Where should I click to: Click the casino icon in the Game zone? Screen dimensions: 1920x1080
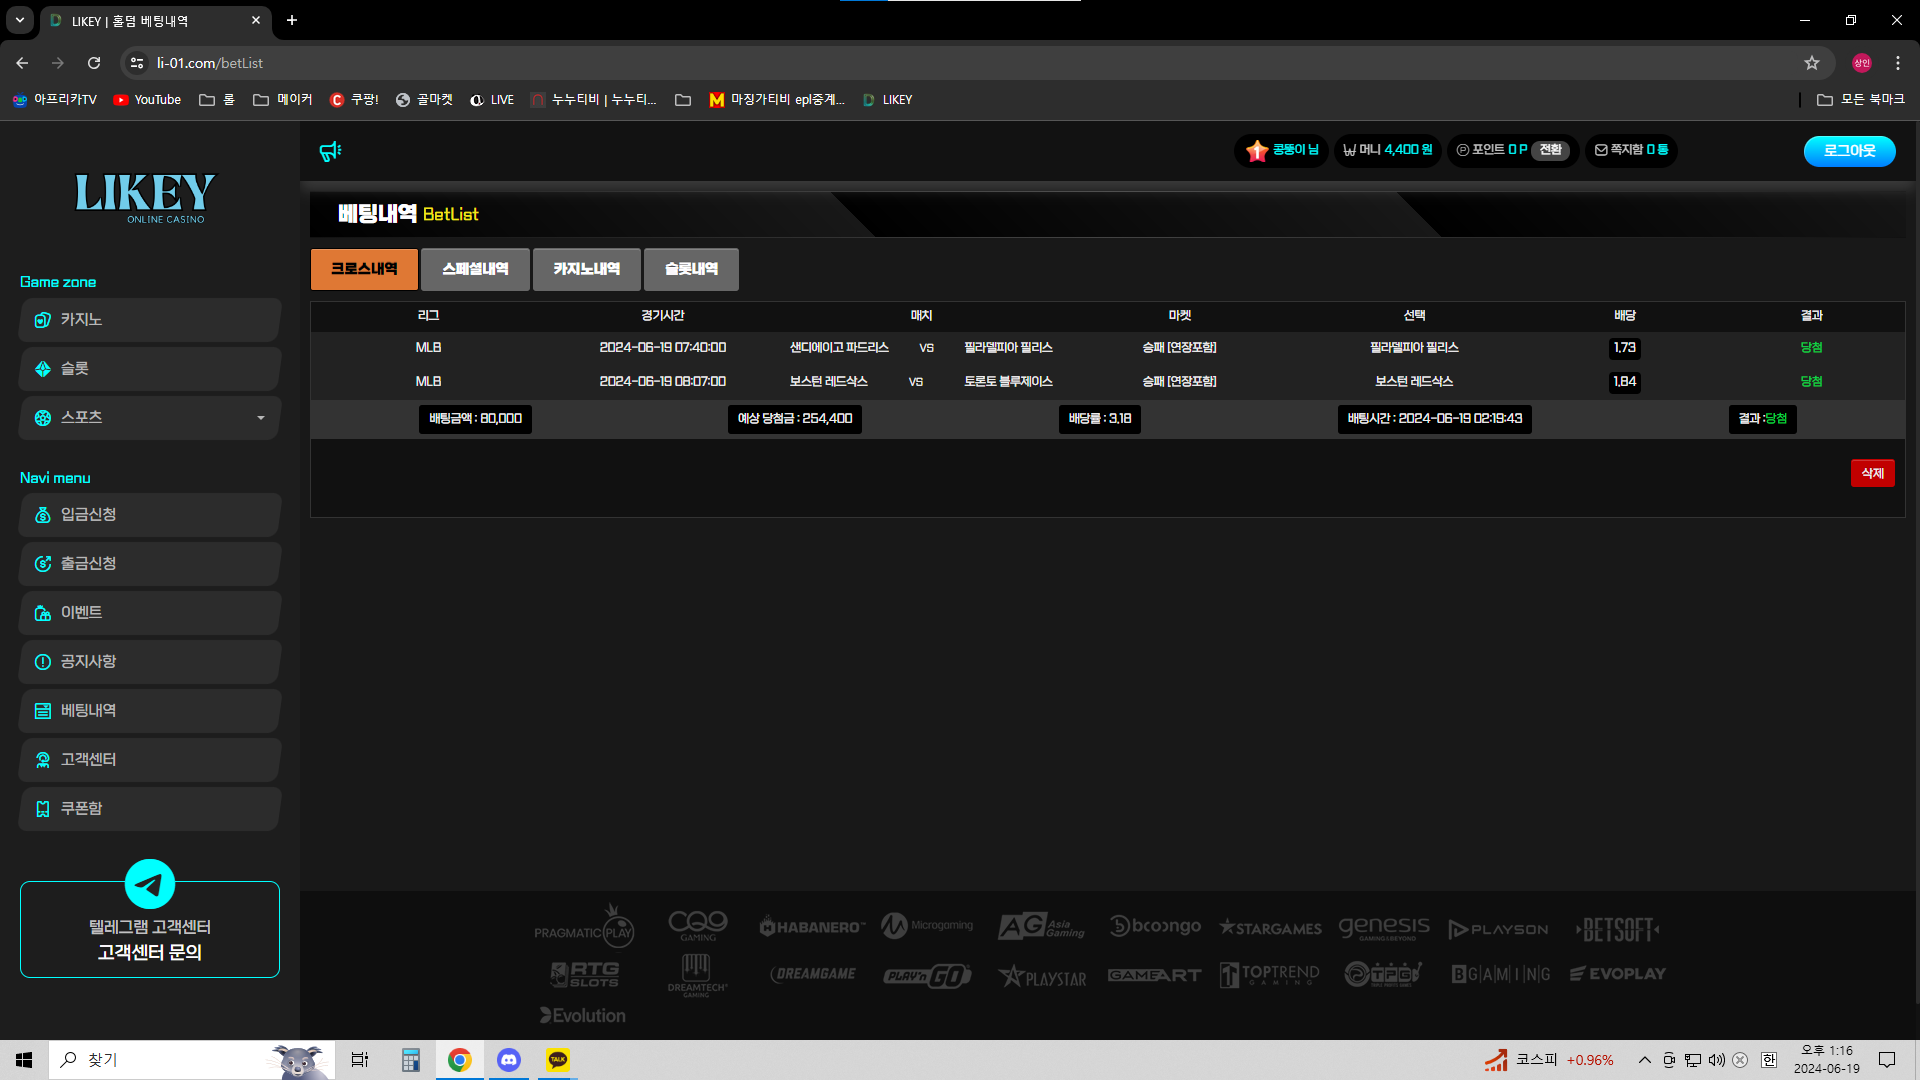[43, 320]
